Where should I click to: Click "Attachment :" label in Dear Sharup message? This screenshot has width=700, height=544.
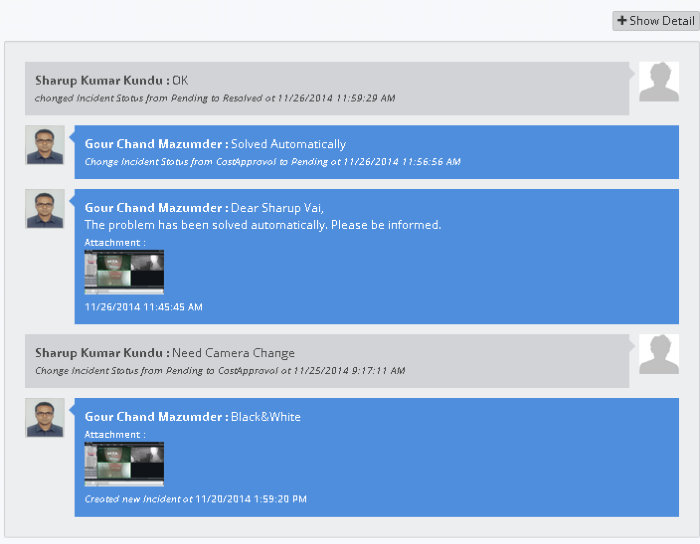pos(115,243)
